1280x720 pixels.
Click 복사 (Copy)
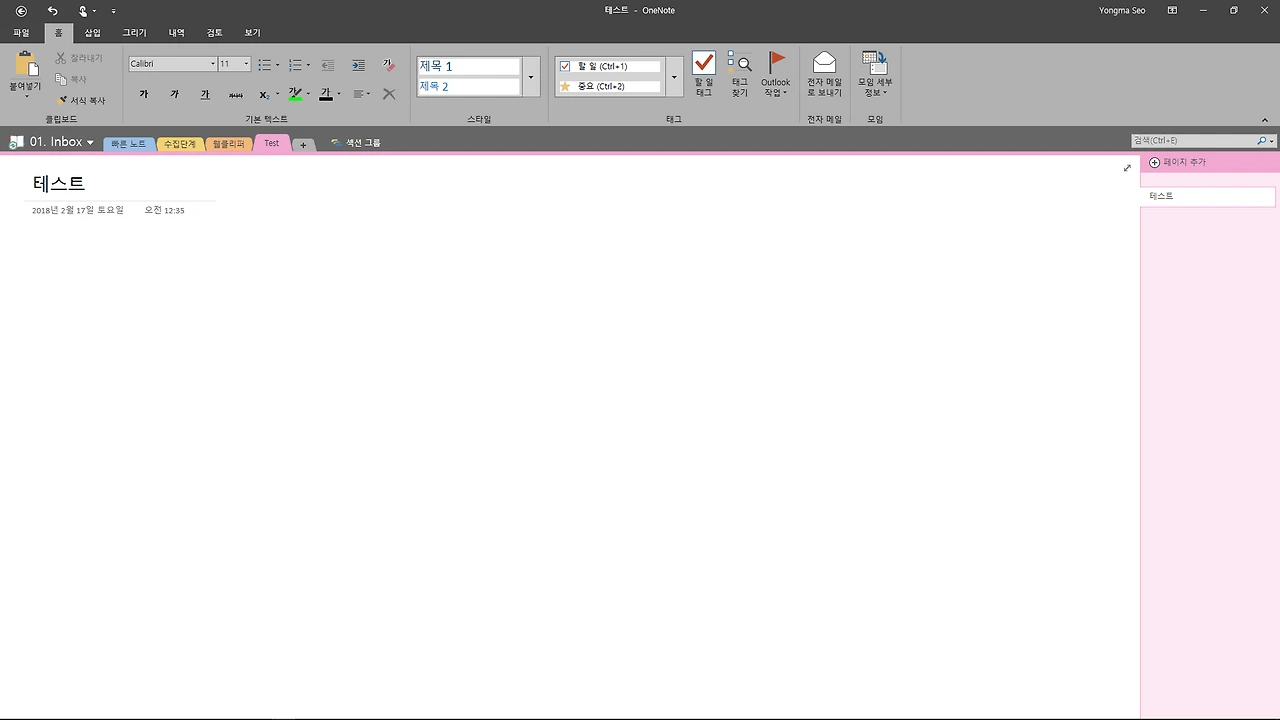(x=71, y=79)
